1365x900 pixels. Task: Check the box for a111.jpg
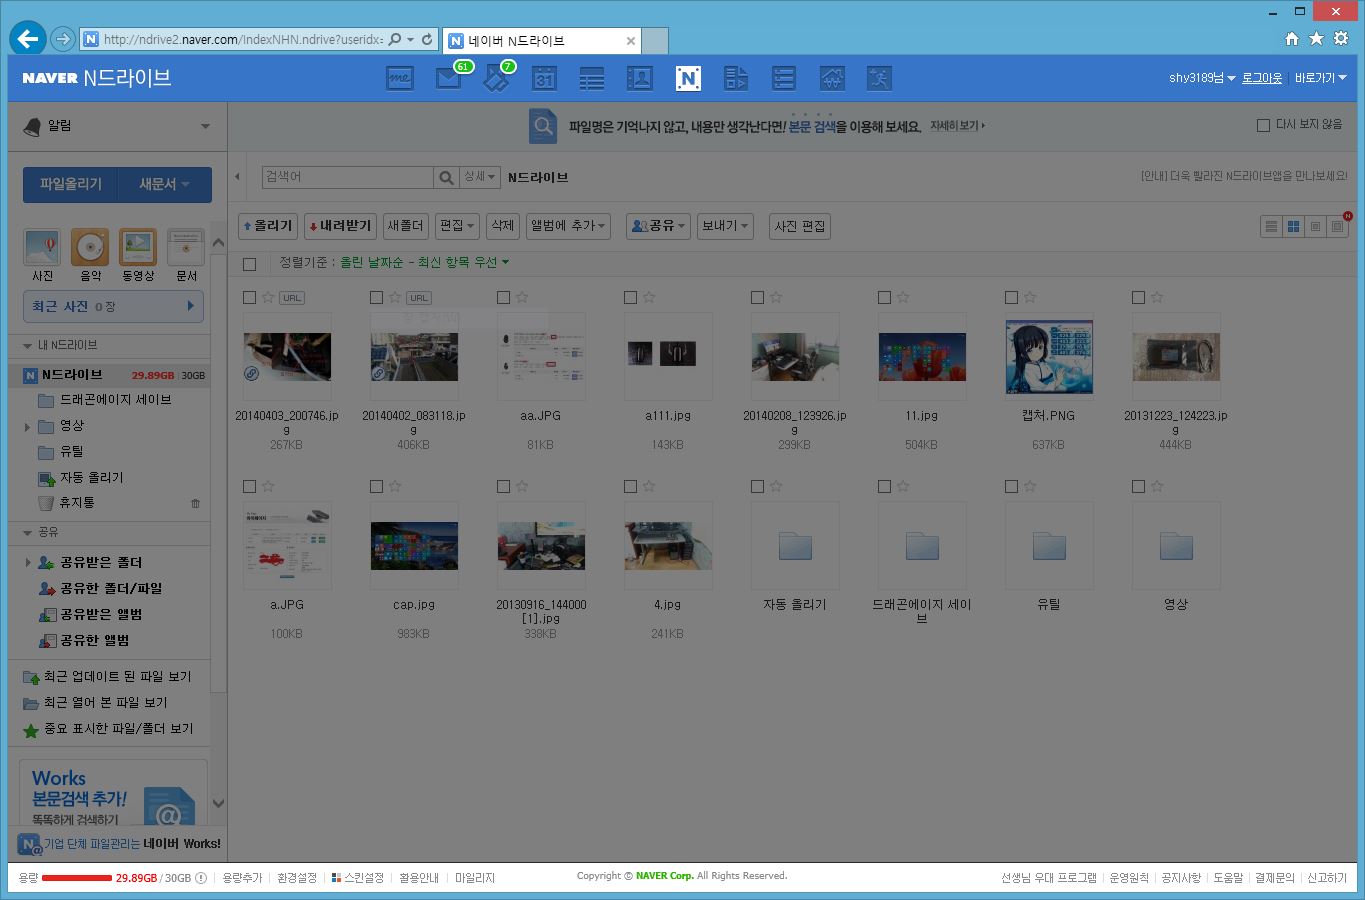pyautogui.click(x=630, y=297)
